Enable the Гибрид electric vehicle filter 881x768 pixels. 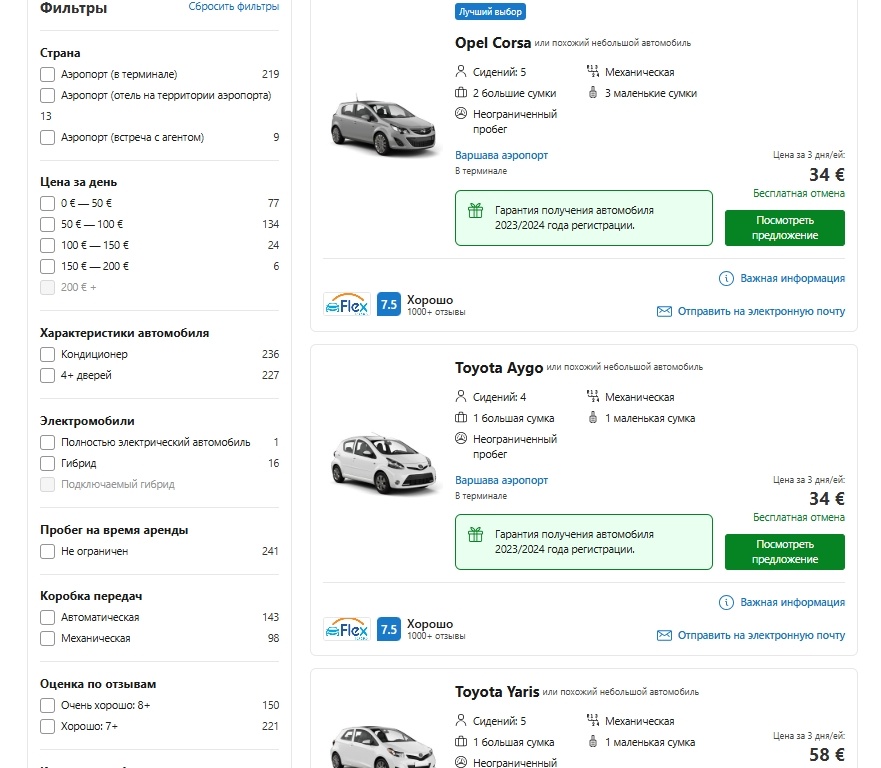click(45, 463)
